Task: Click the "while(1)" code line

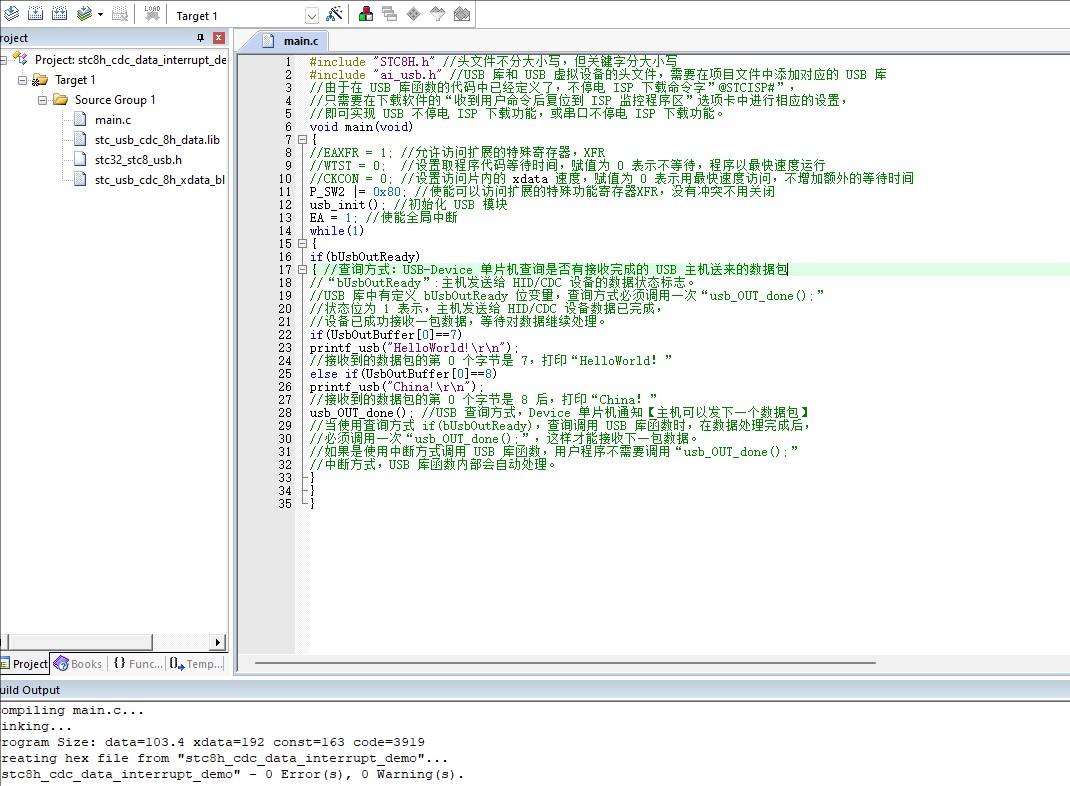Action: pos(336,231)
